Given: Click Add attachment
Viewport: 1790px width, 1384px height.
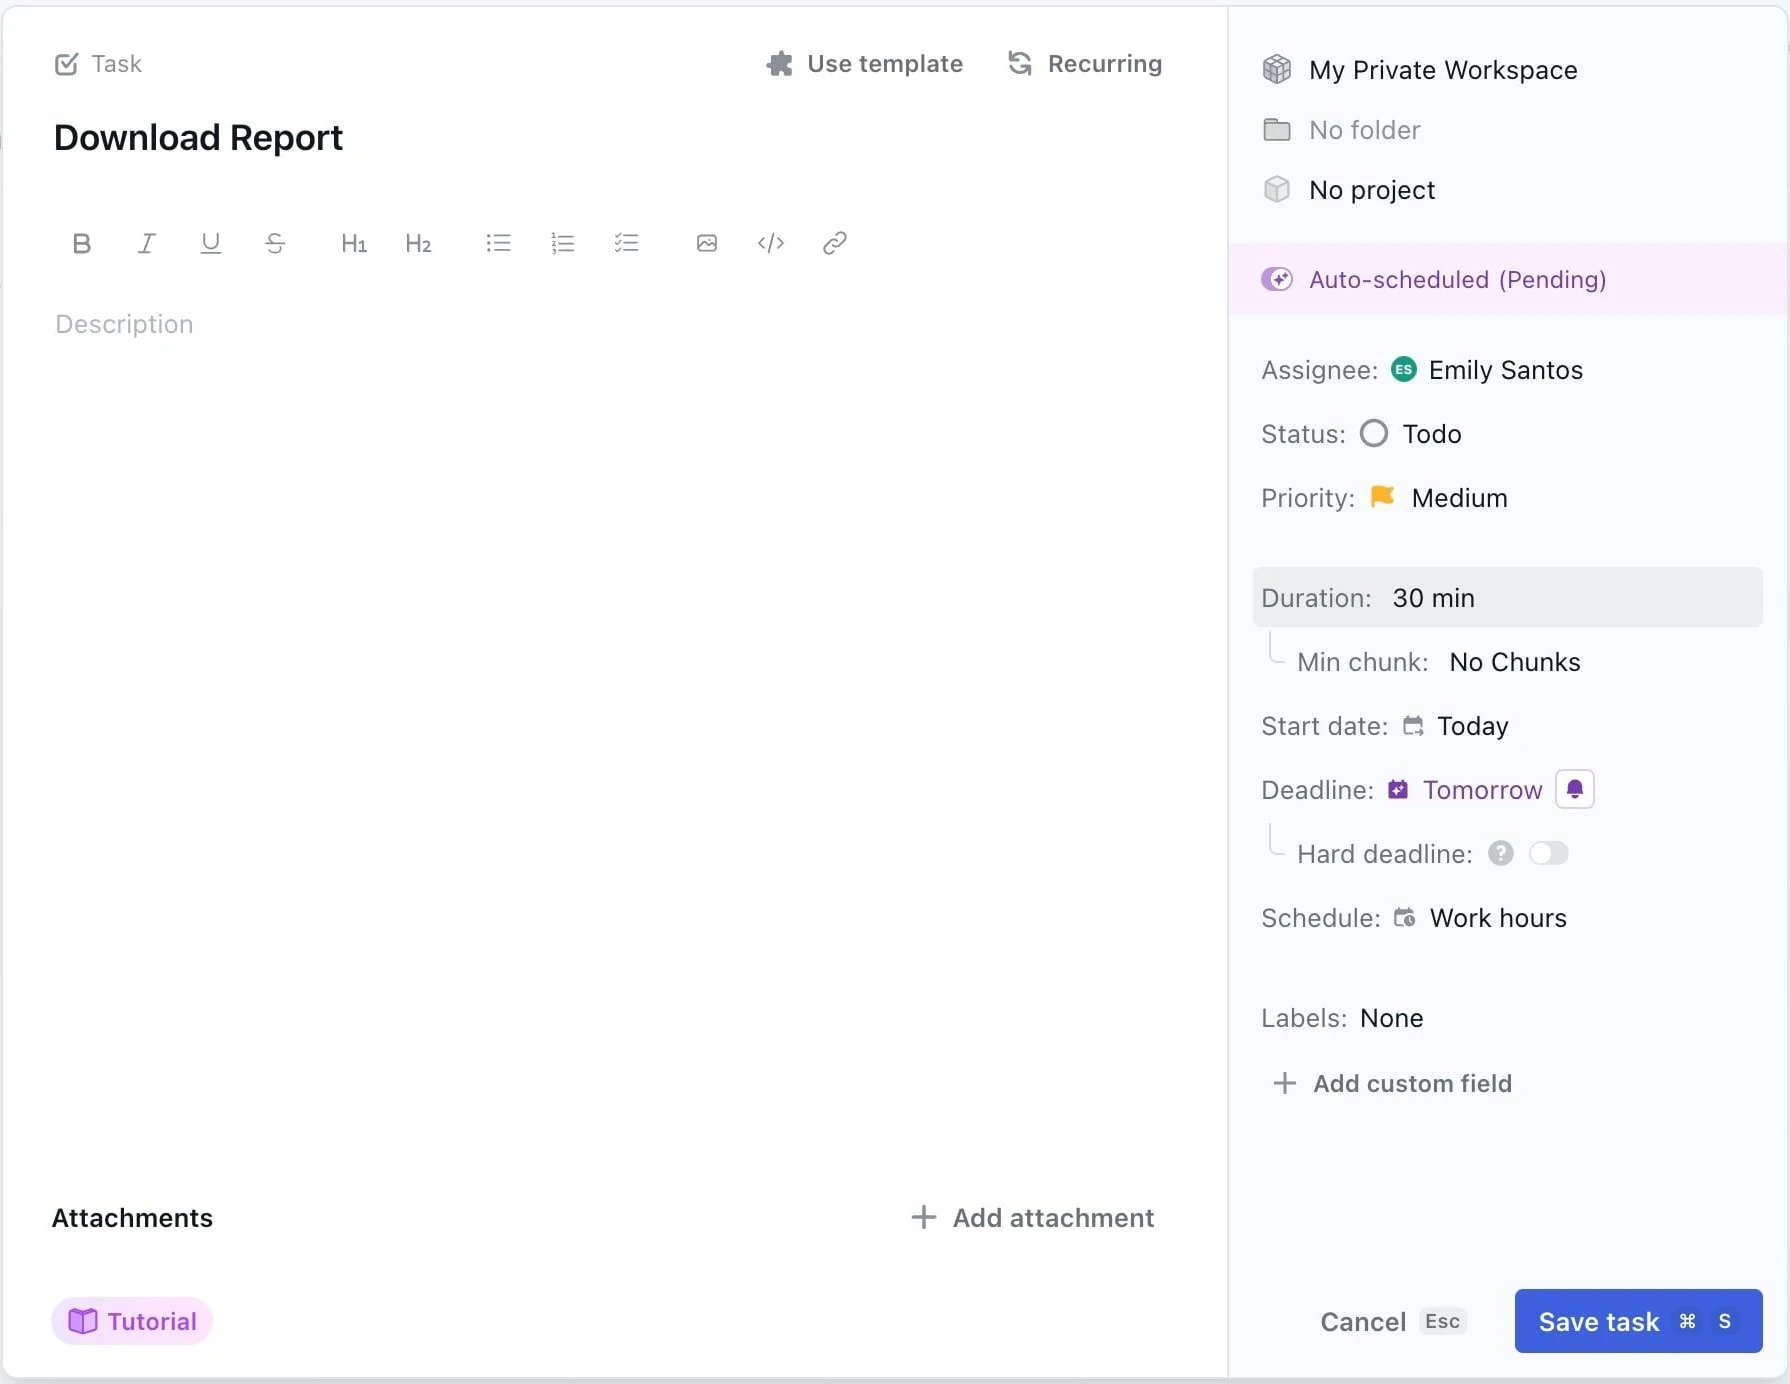Looking at the screenshot, I should [1033, 1218].
